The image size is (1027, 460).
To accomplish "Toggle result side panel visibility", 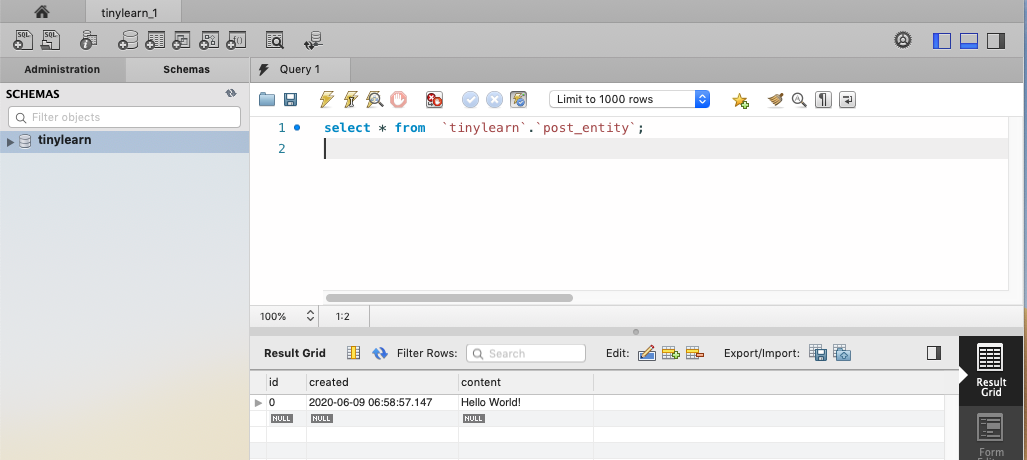I will click(x=934, y=353).
